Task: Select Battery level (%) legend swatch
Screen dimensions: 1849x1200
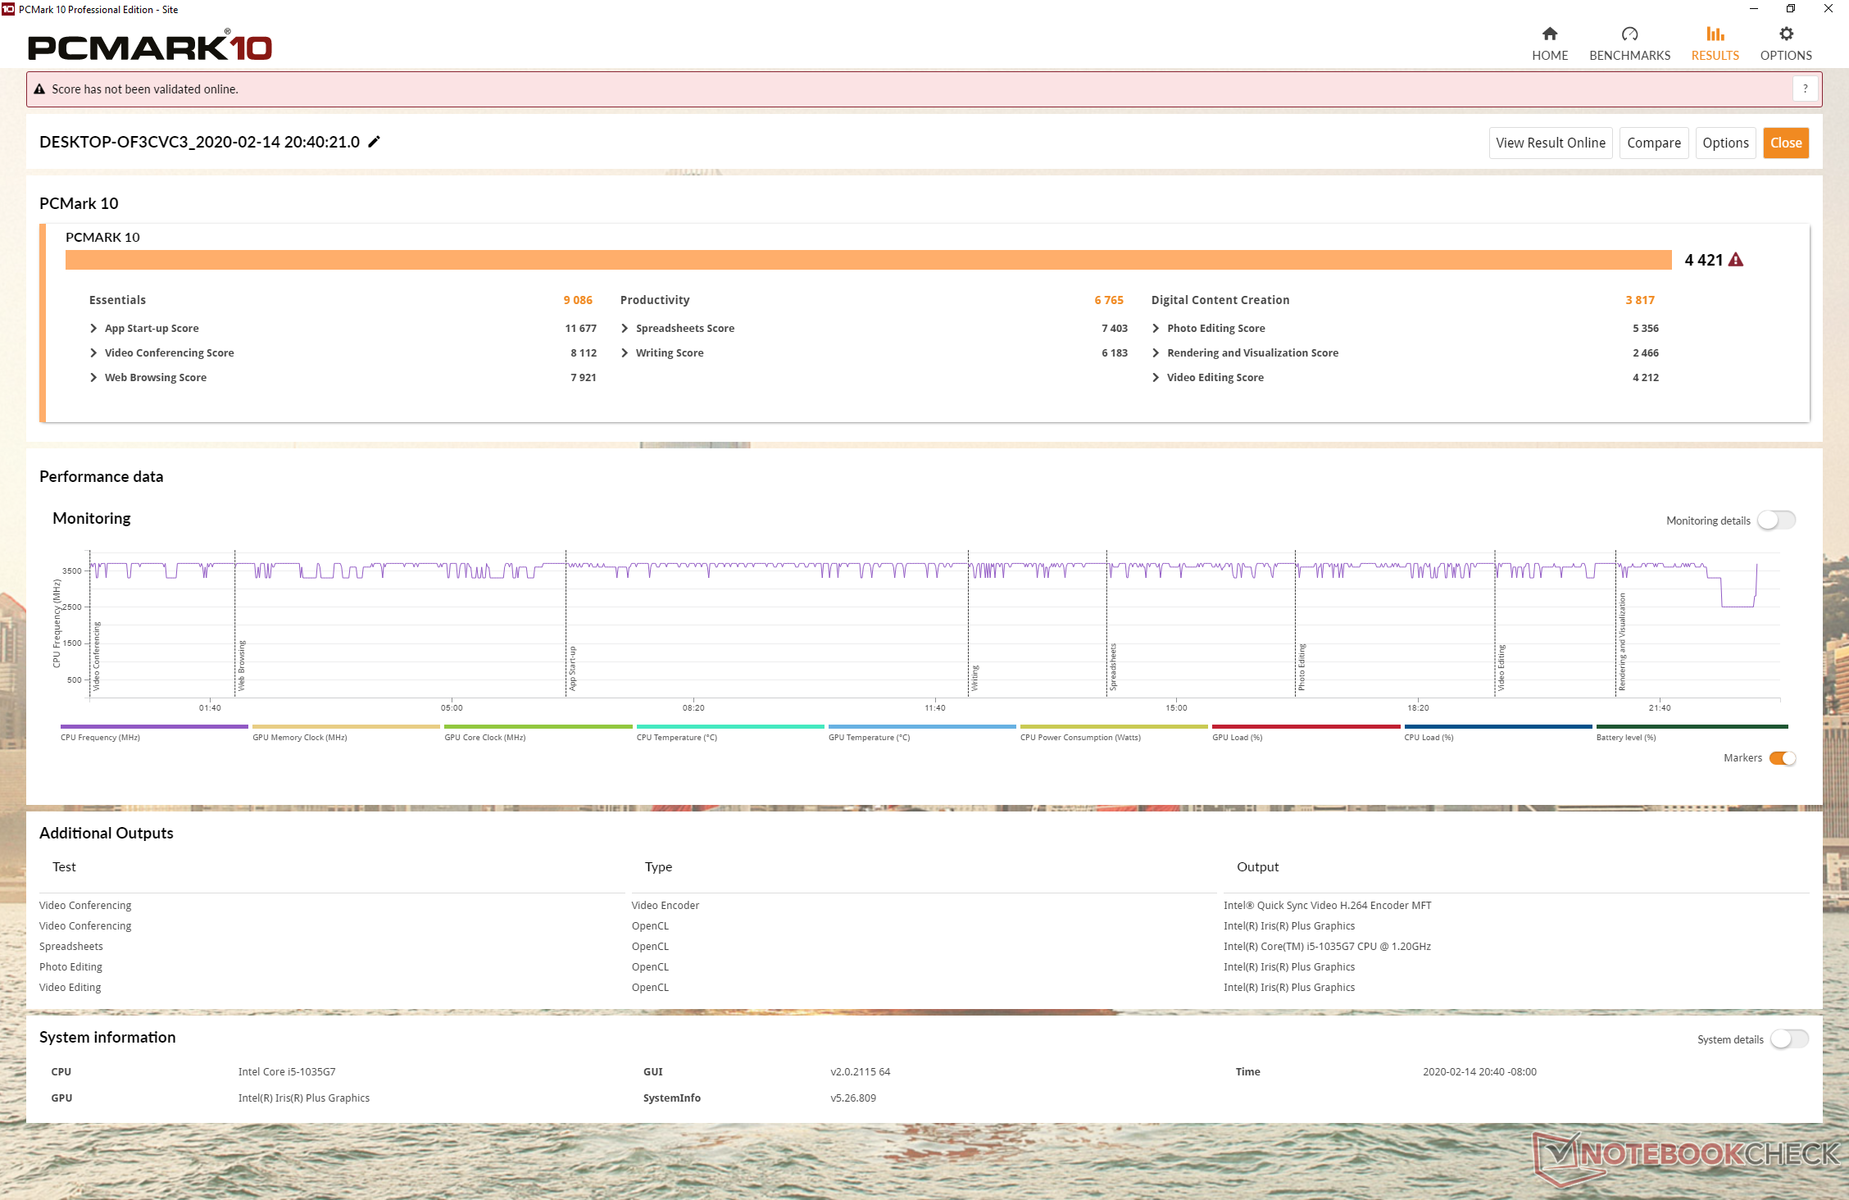Action: click(1692, 727)
